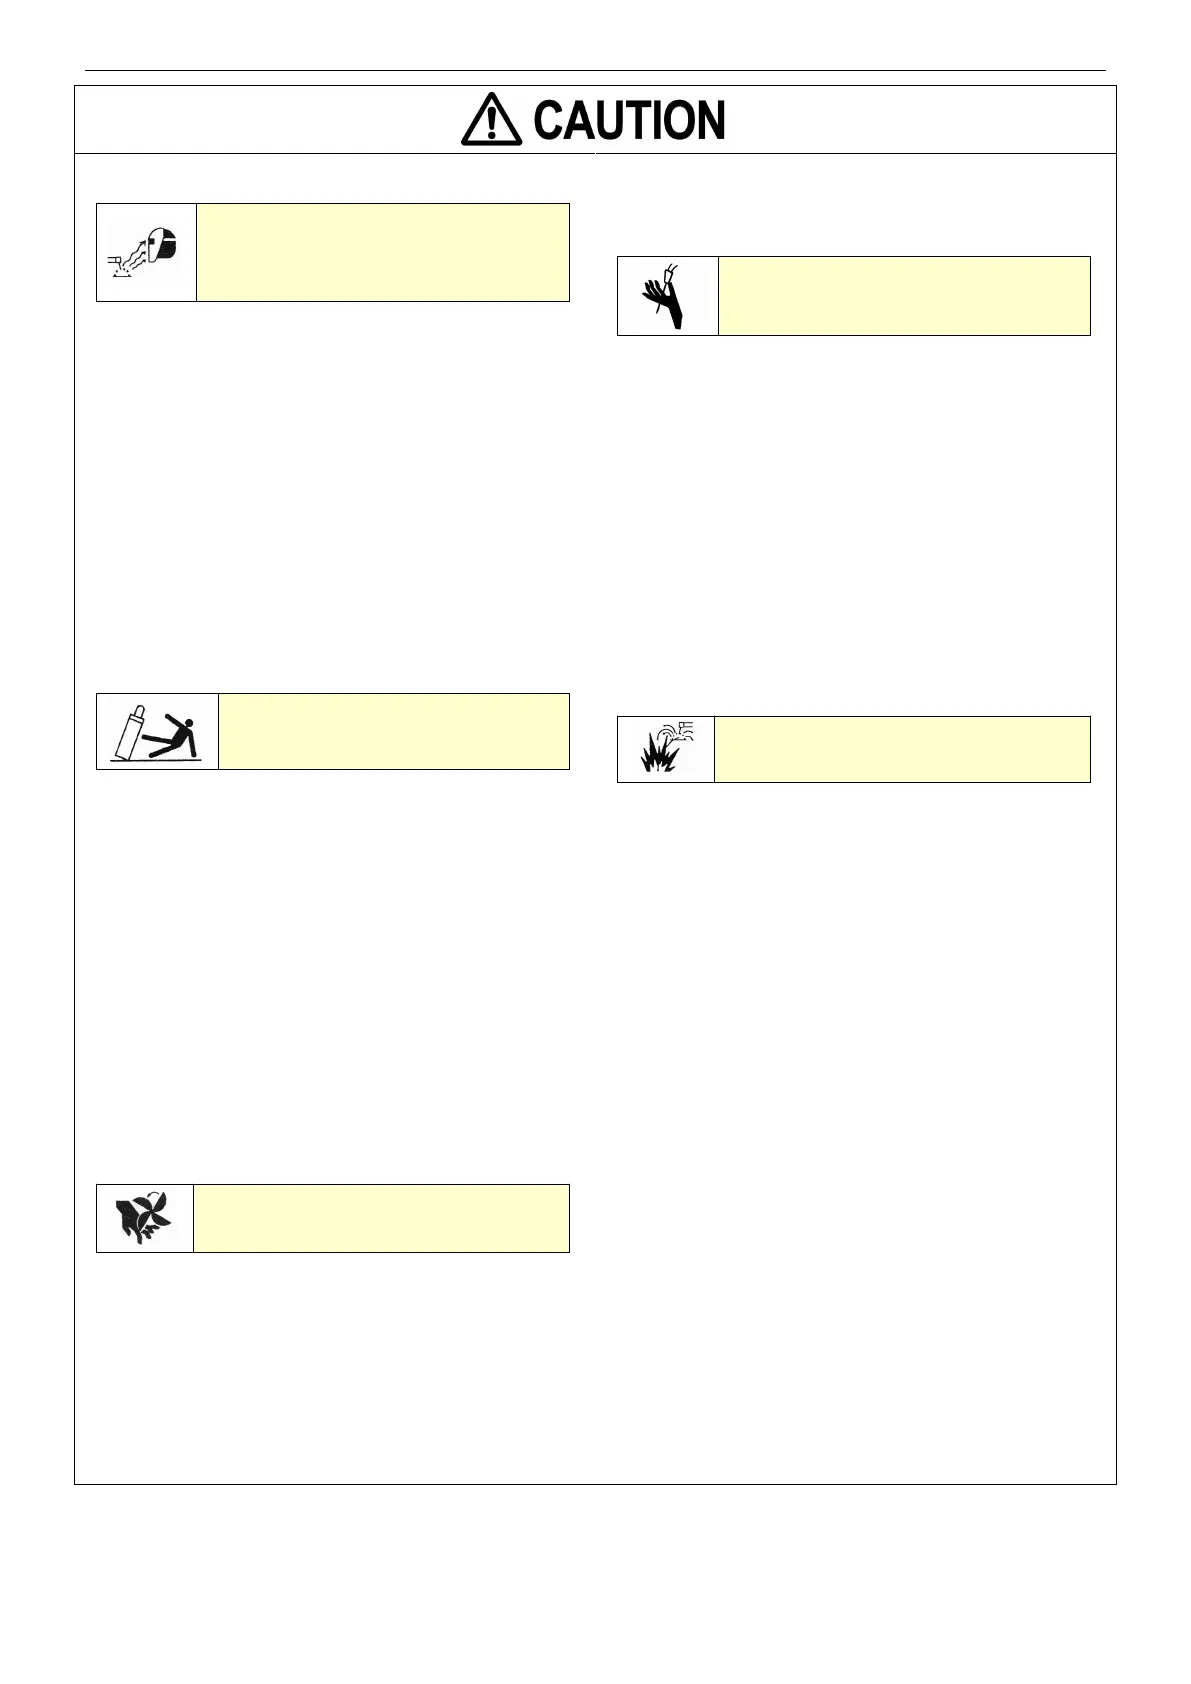Click the yellow box beside the fire burst

pos(901,749)
